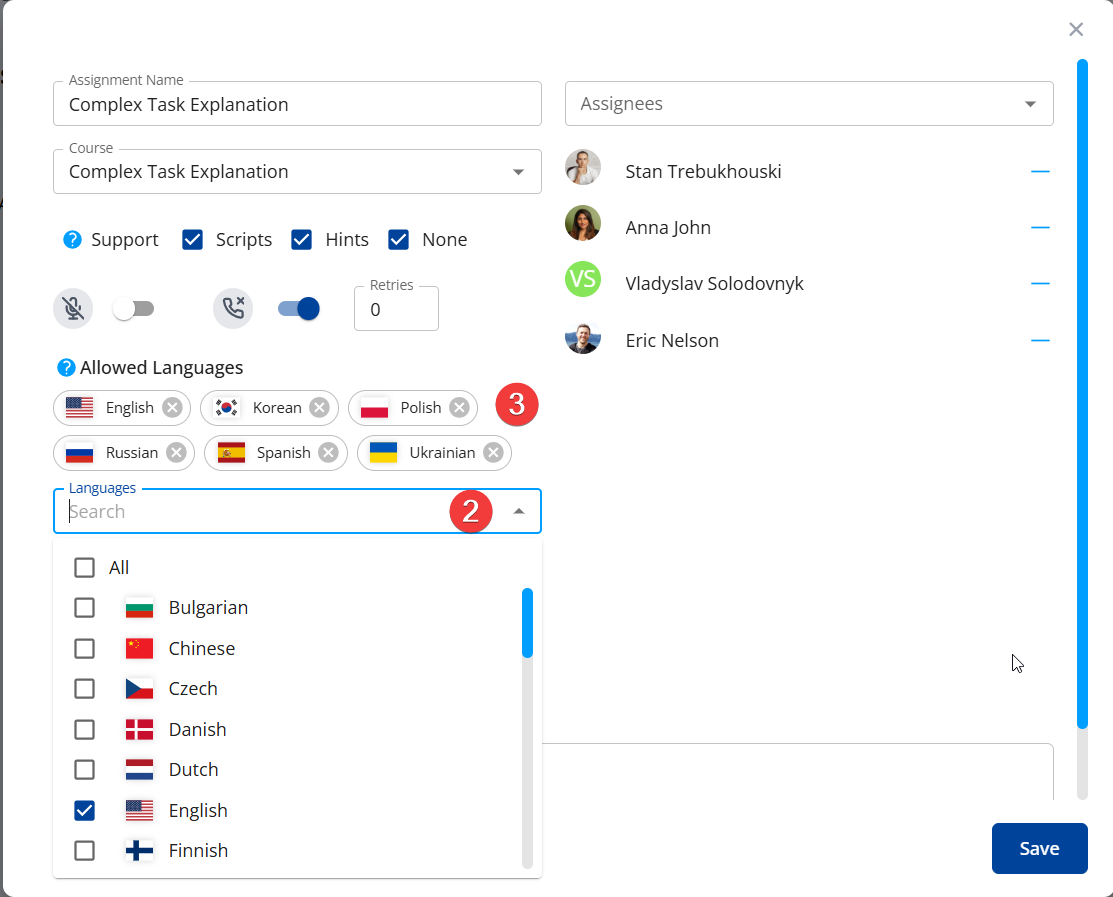Click the Support help question icon
The width and height of the screenshot is (1113, 897).
coord(72,240)
